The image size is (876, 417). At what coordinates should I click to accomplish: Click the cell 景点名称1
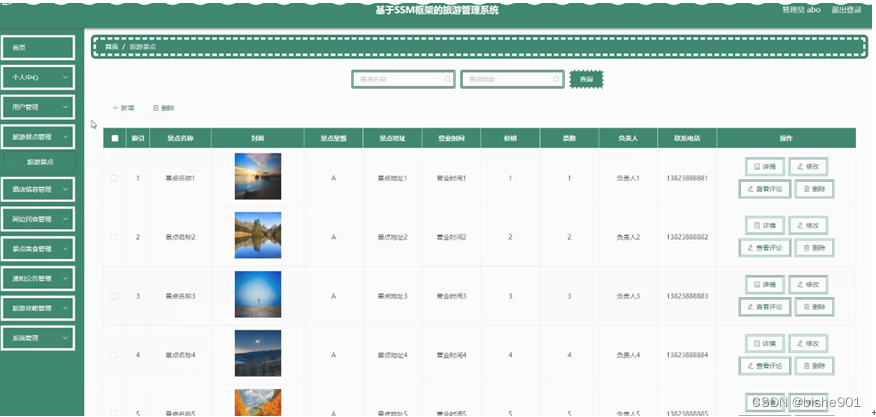pos(180,178)
